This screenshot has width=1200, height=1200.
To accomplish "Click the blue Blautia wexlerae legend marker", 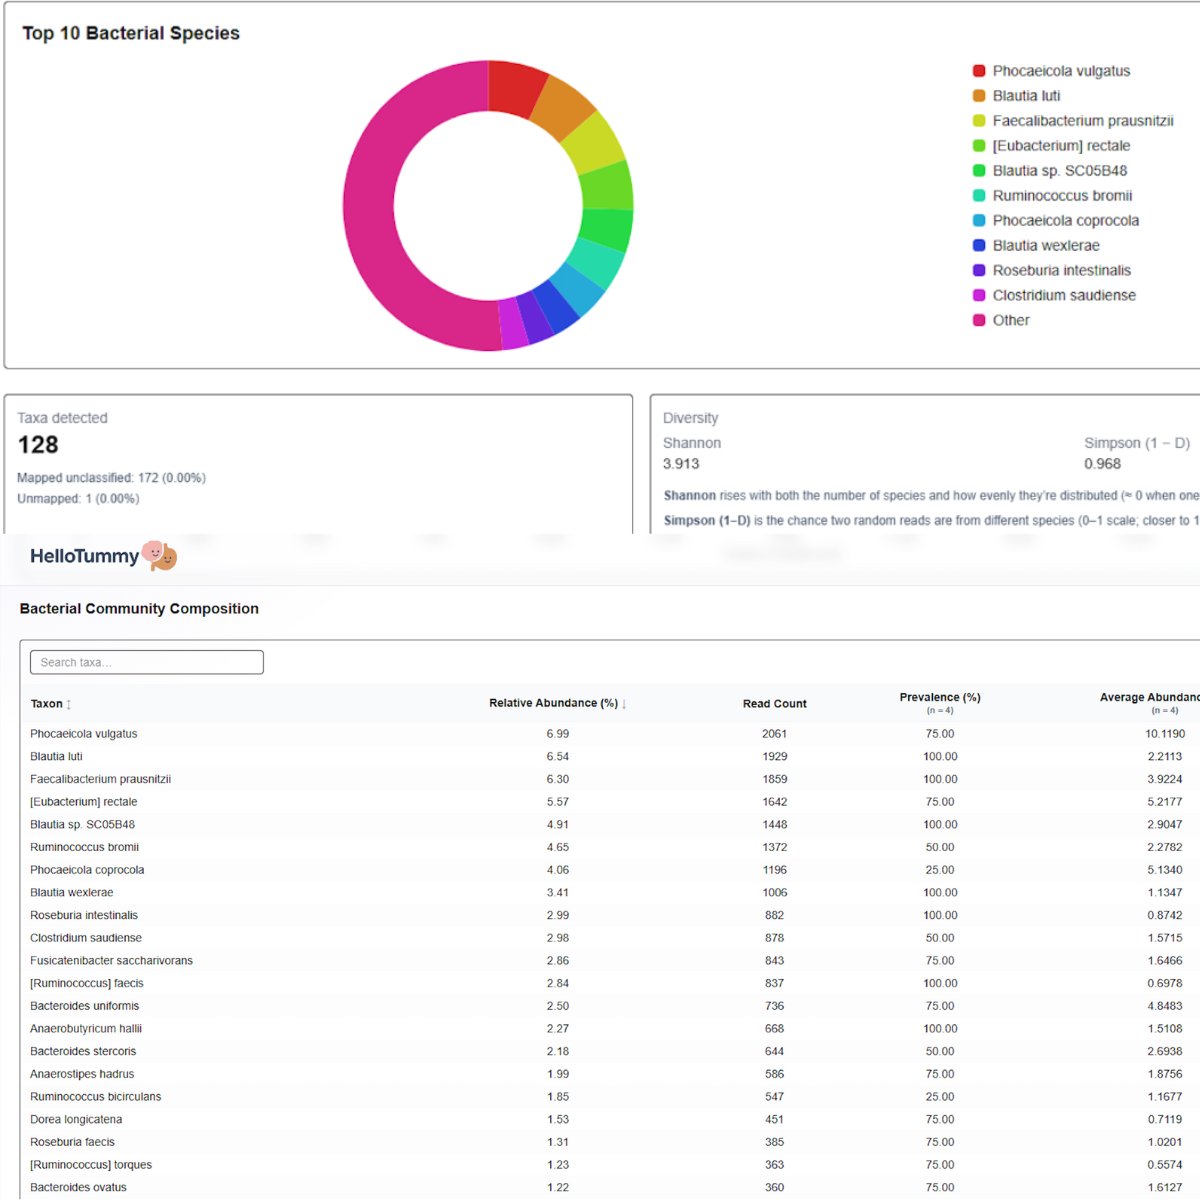I will pos(979,246).
